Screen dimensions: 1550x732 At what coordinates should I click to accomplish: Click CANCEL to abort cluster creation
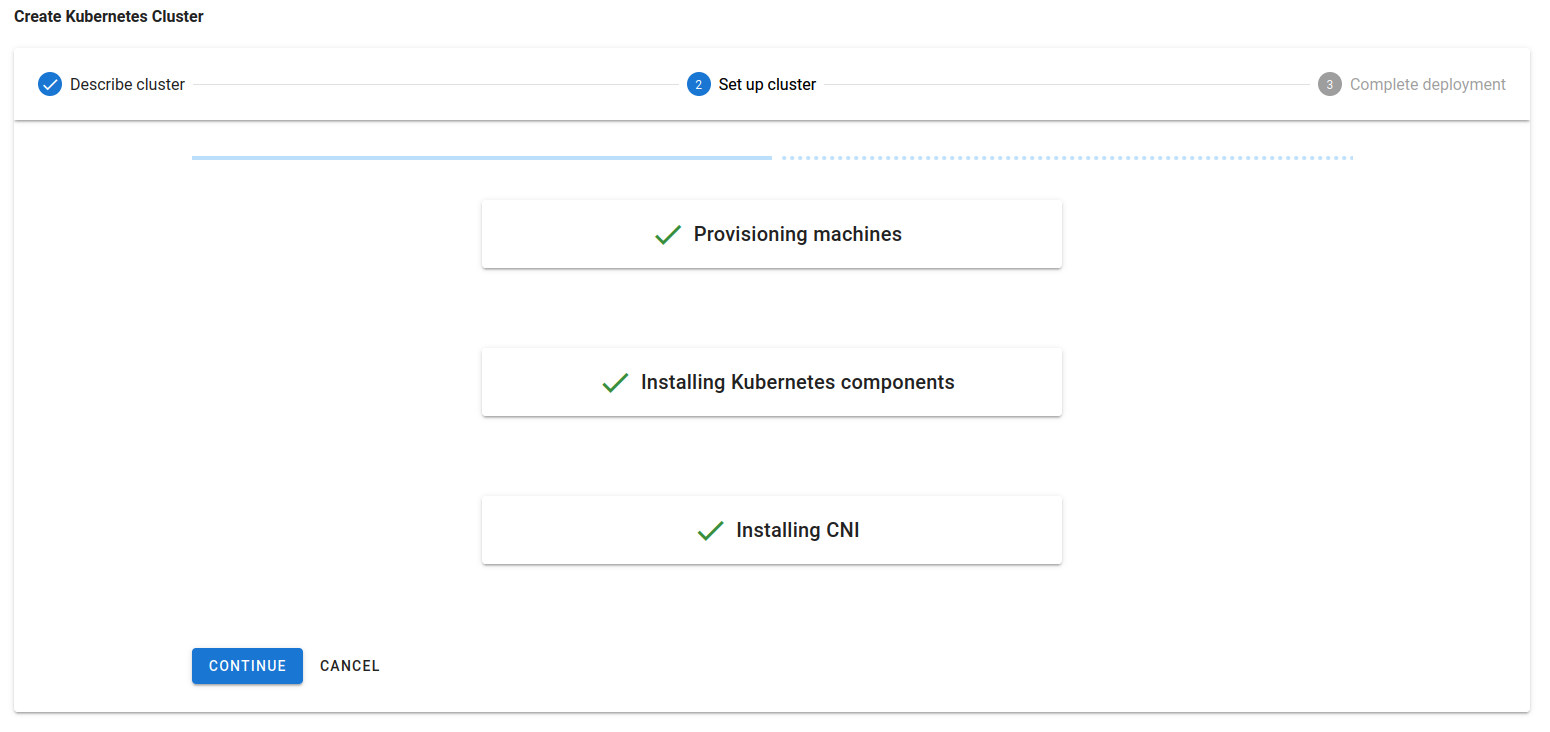pyautogui.click(x=349, y=665)
